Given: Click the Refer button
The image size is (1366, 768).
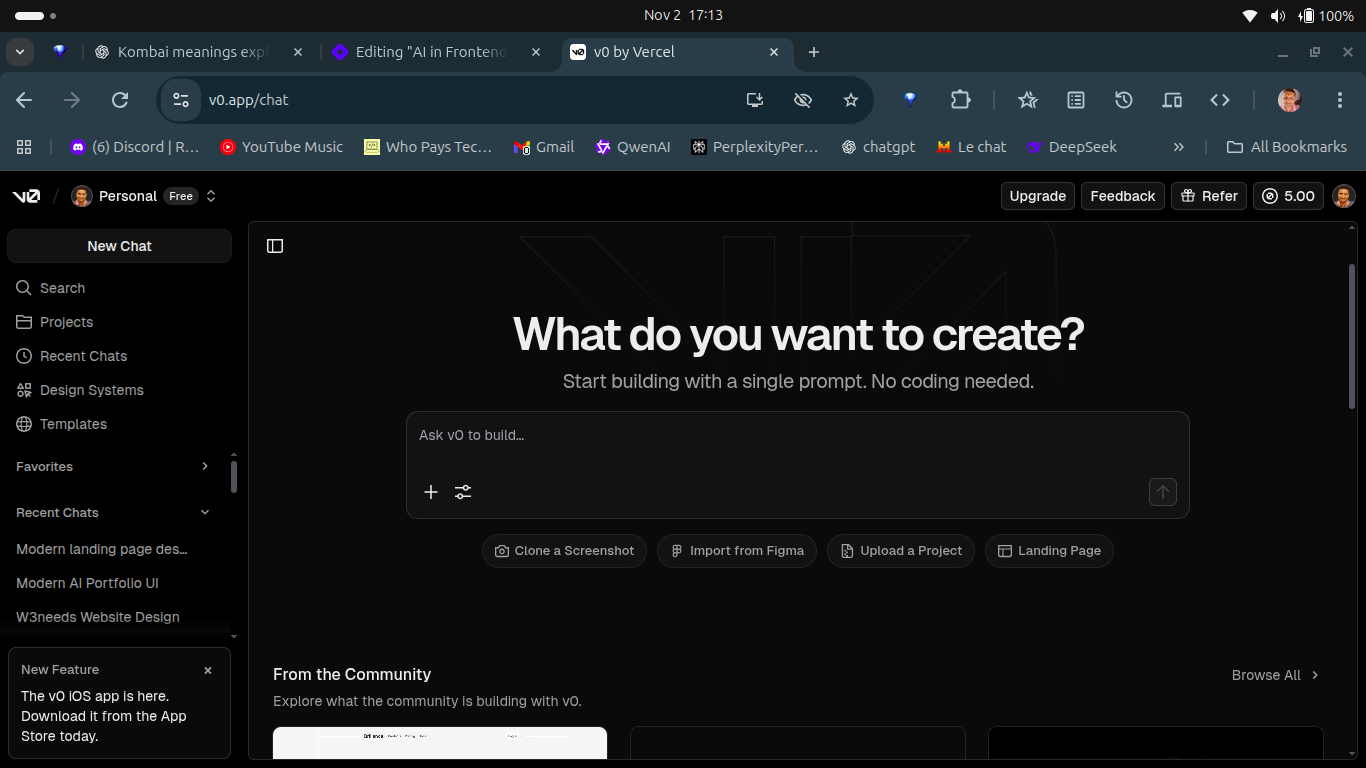Looking at the screenshot, I should [1209, 196].
